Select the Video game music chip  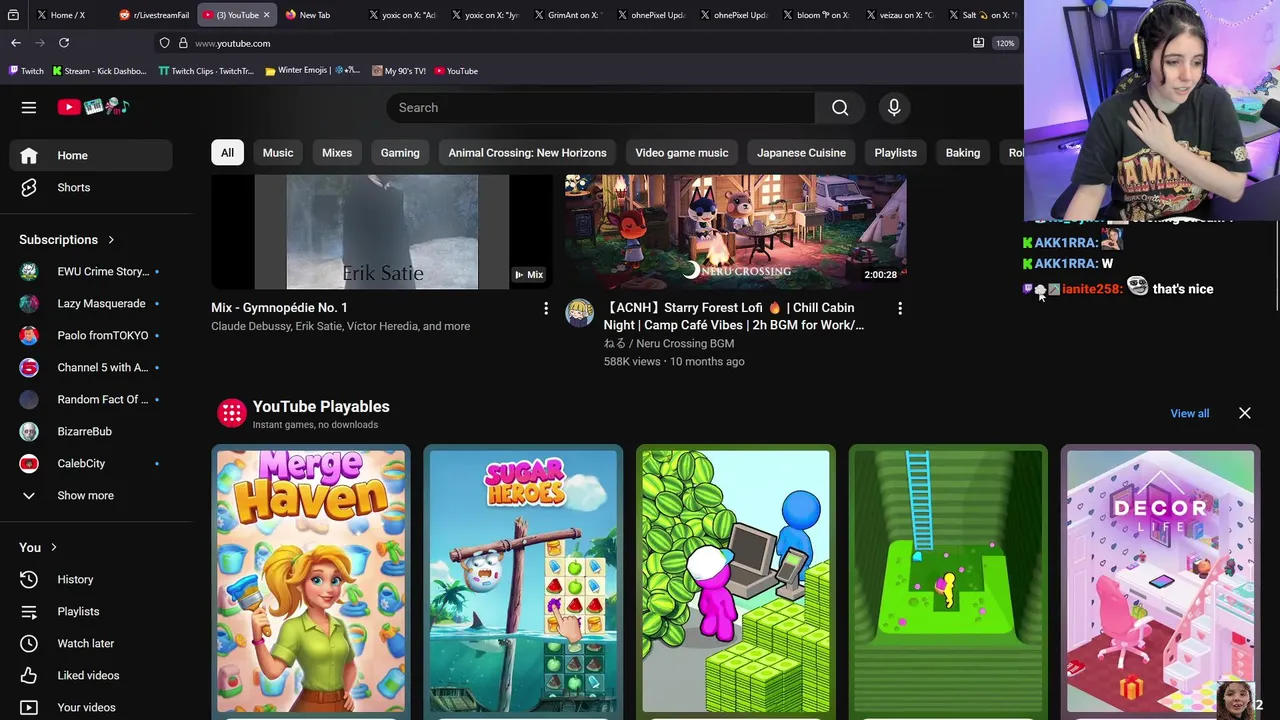click(682, 153)
